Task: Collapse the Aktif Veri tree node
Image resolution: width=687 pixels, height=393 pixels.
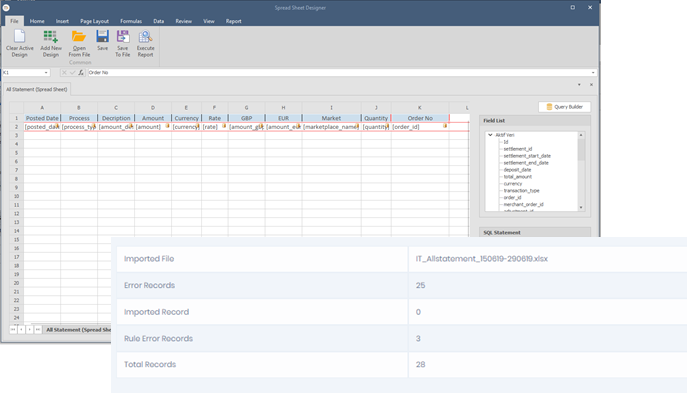Action: (x=490, y=135)
